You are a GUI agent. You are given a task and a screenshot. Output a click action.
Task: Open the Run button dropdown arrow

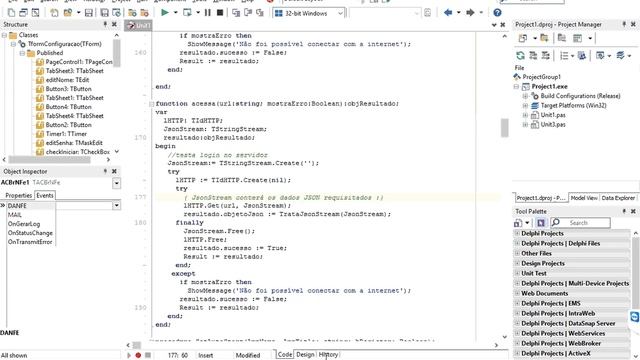[176, 13]
